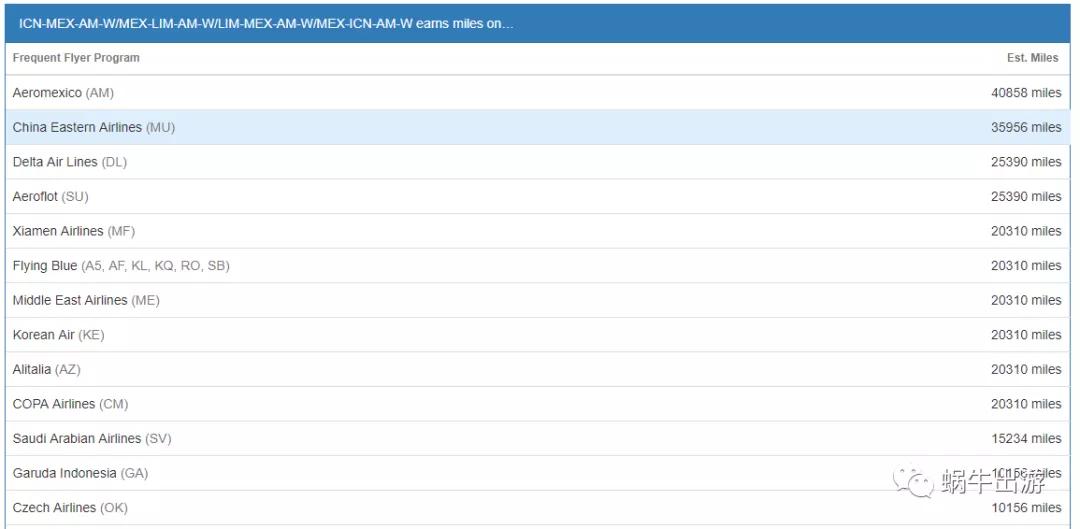Select the Delta Air Lines (DL) row

click(x=538, y=162)
